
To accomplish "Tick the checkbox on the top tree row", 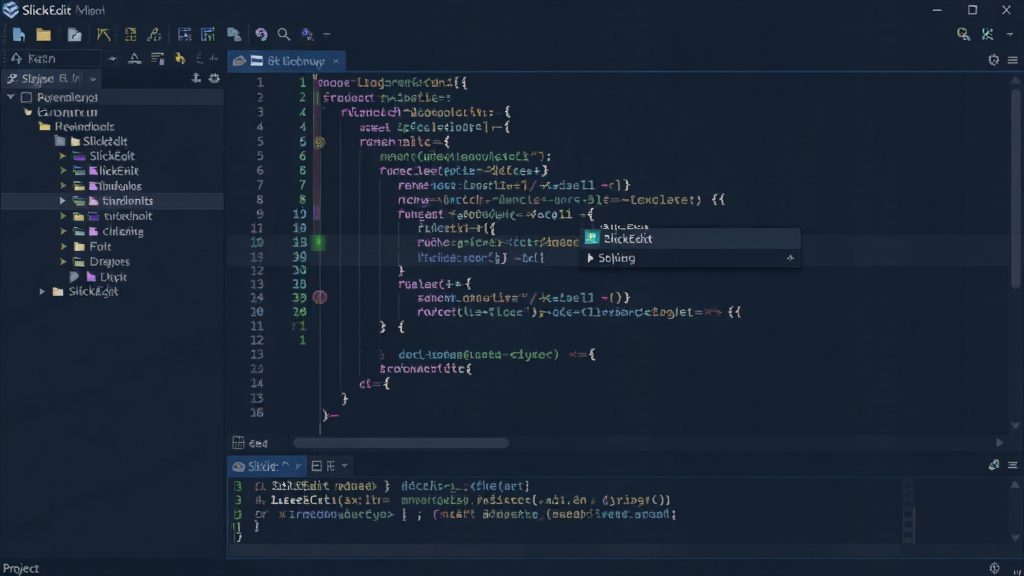I will point(26,97).
